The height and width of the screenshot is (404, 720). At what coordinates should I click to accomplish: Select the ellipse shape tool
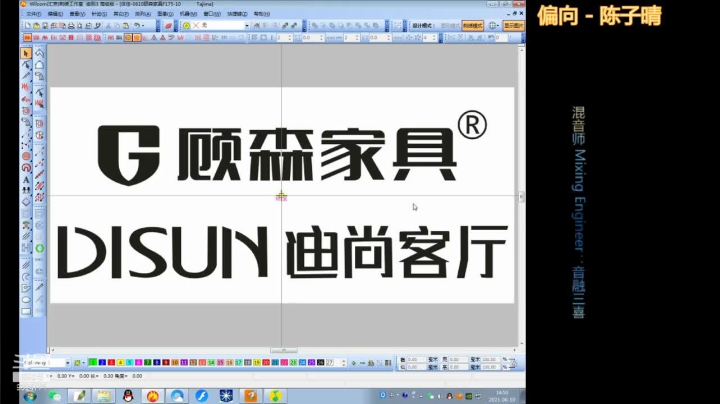tap(26, 300)
